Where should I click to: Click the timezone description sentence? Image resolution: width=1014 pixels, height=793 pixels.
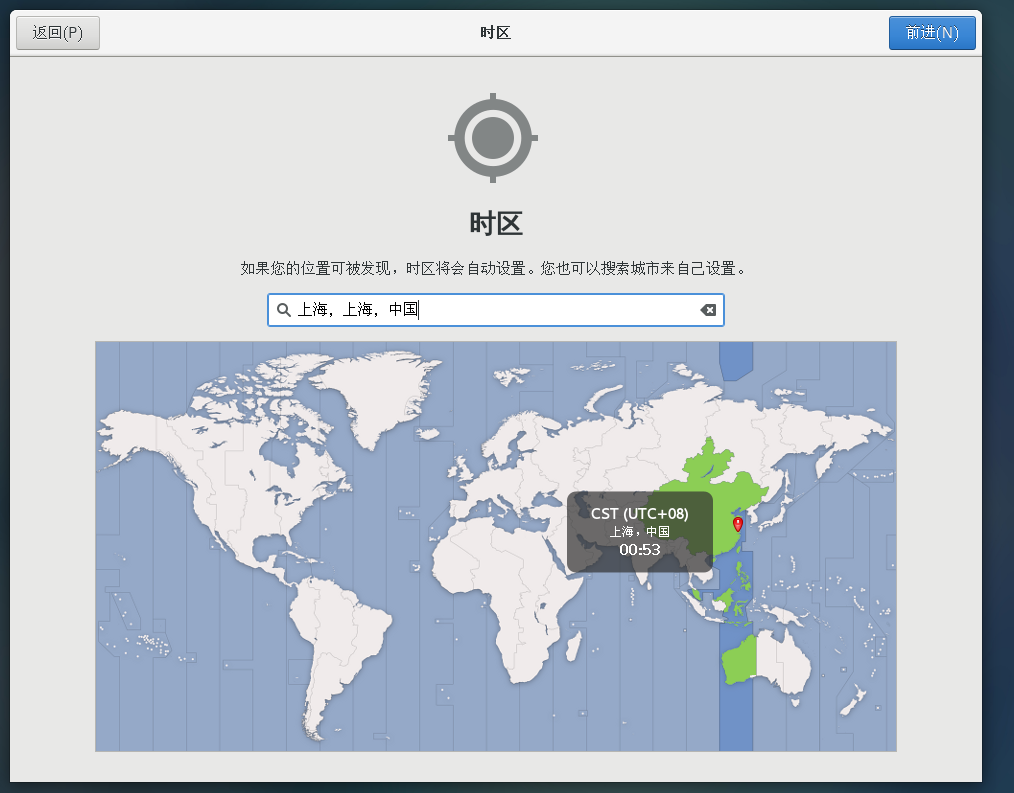[x=495, y=268]
